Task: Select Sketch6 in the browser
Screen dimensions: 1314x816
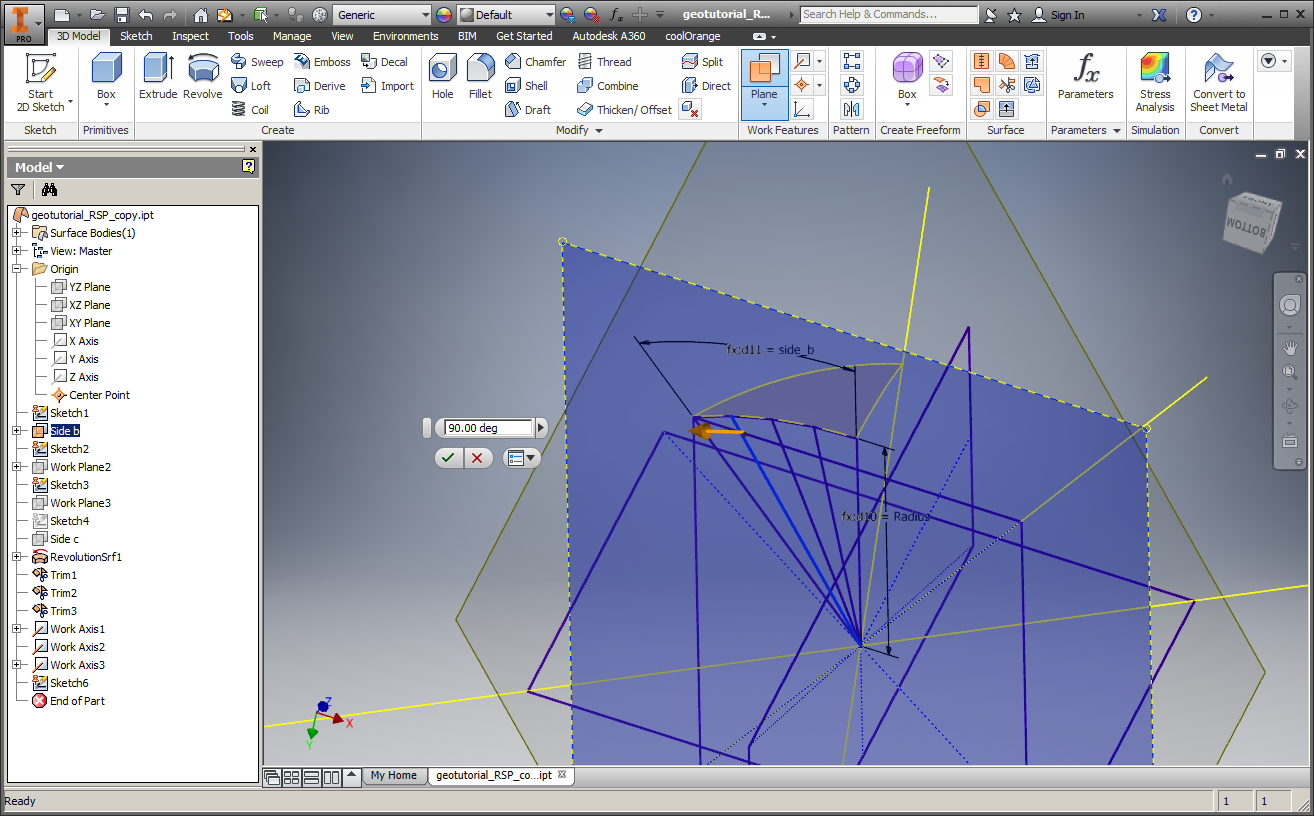Action: (60, 683)
